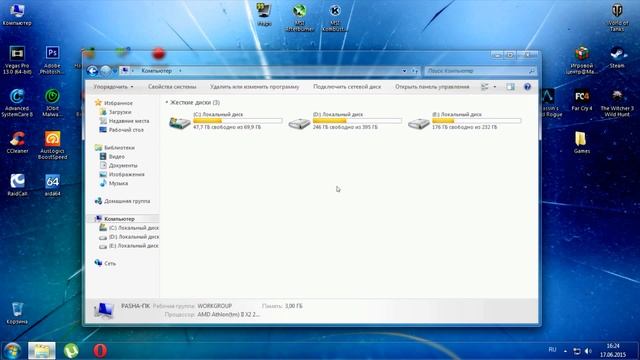The image size is (640, 360).
Task: Click the Explorer folder taskbar button
Action: point(42,351)
